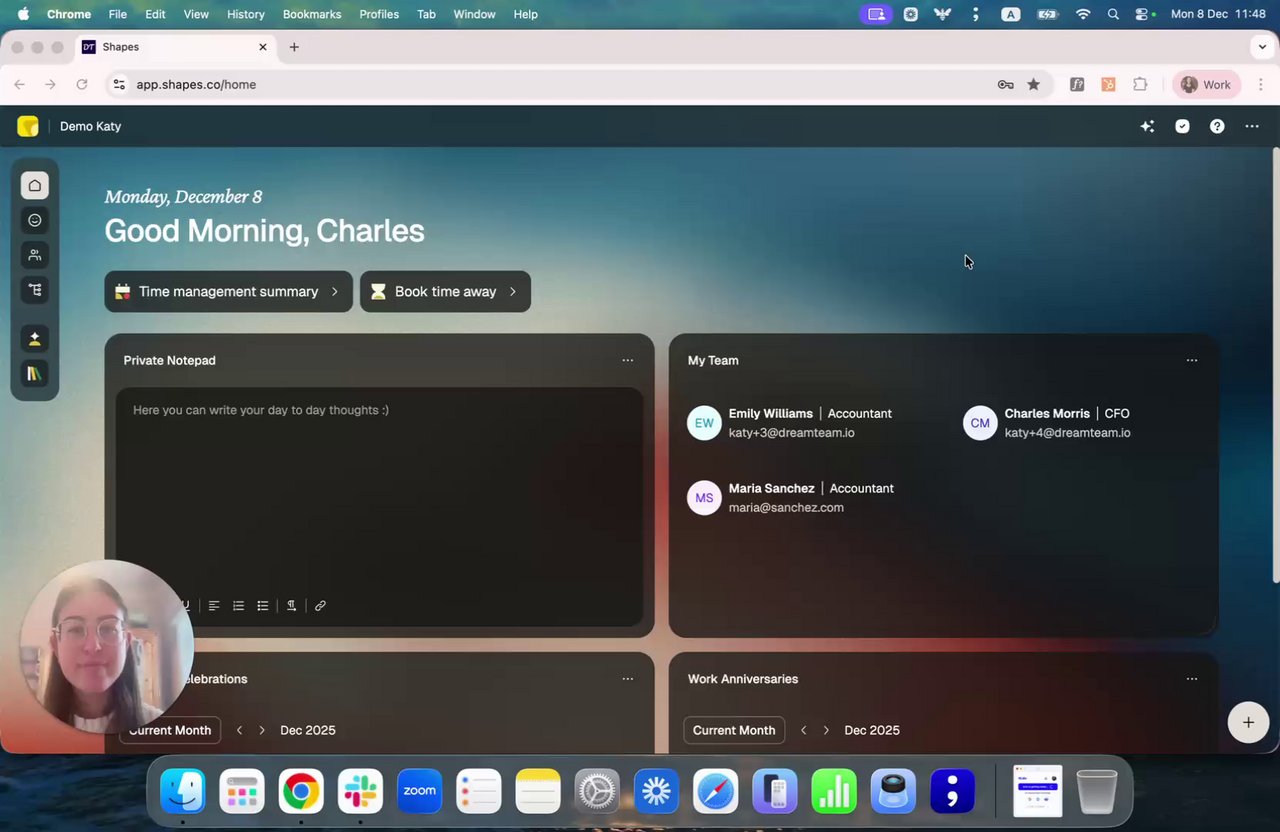The height and width of the screenshot is (832, 1280).
Task: Select Emily Williams team member
Action: pyautogui.click(x=790, y=423)
